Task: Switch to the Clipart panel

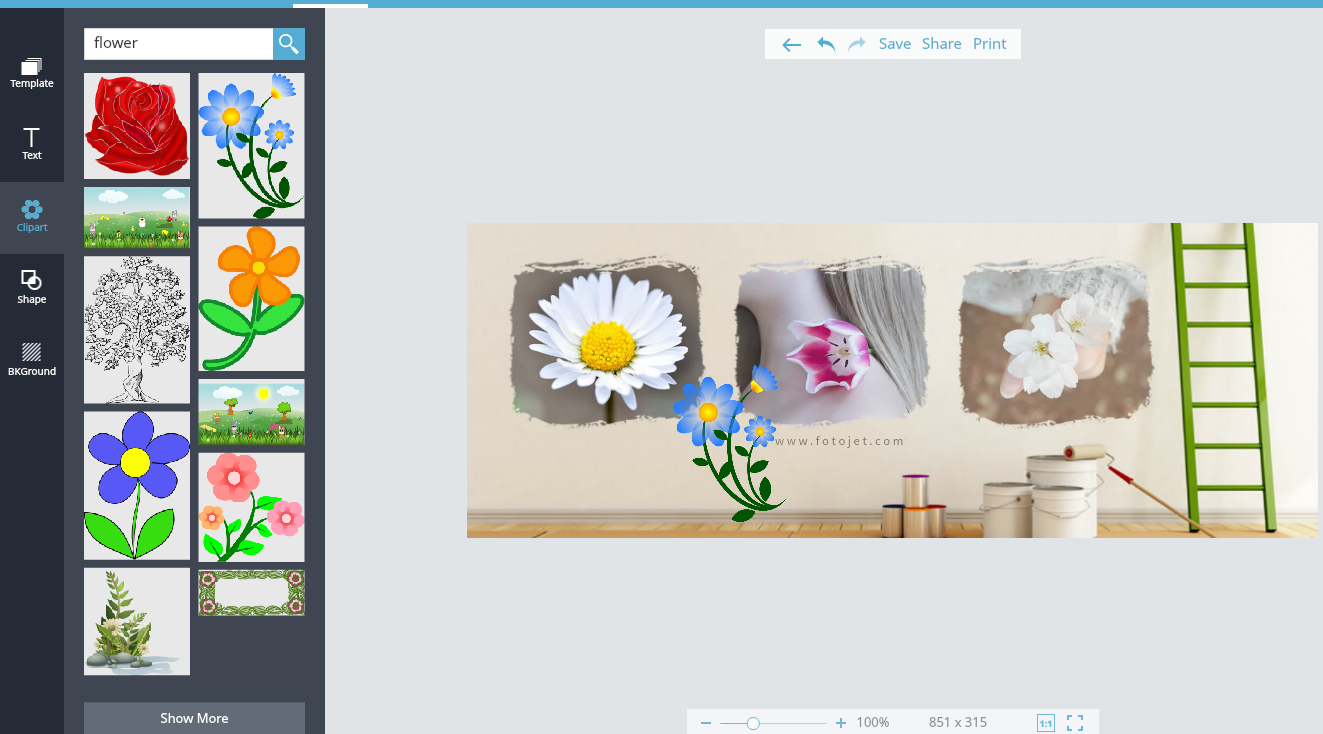Action: click(32, 216)
